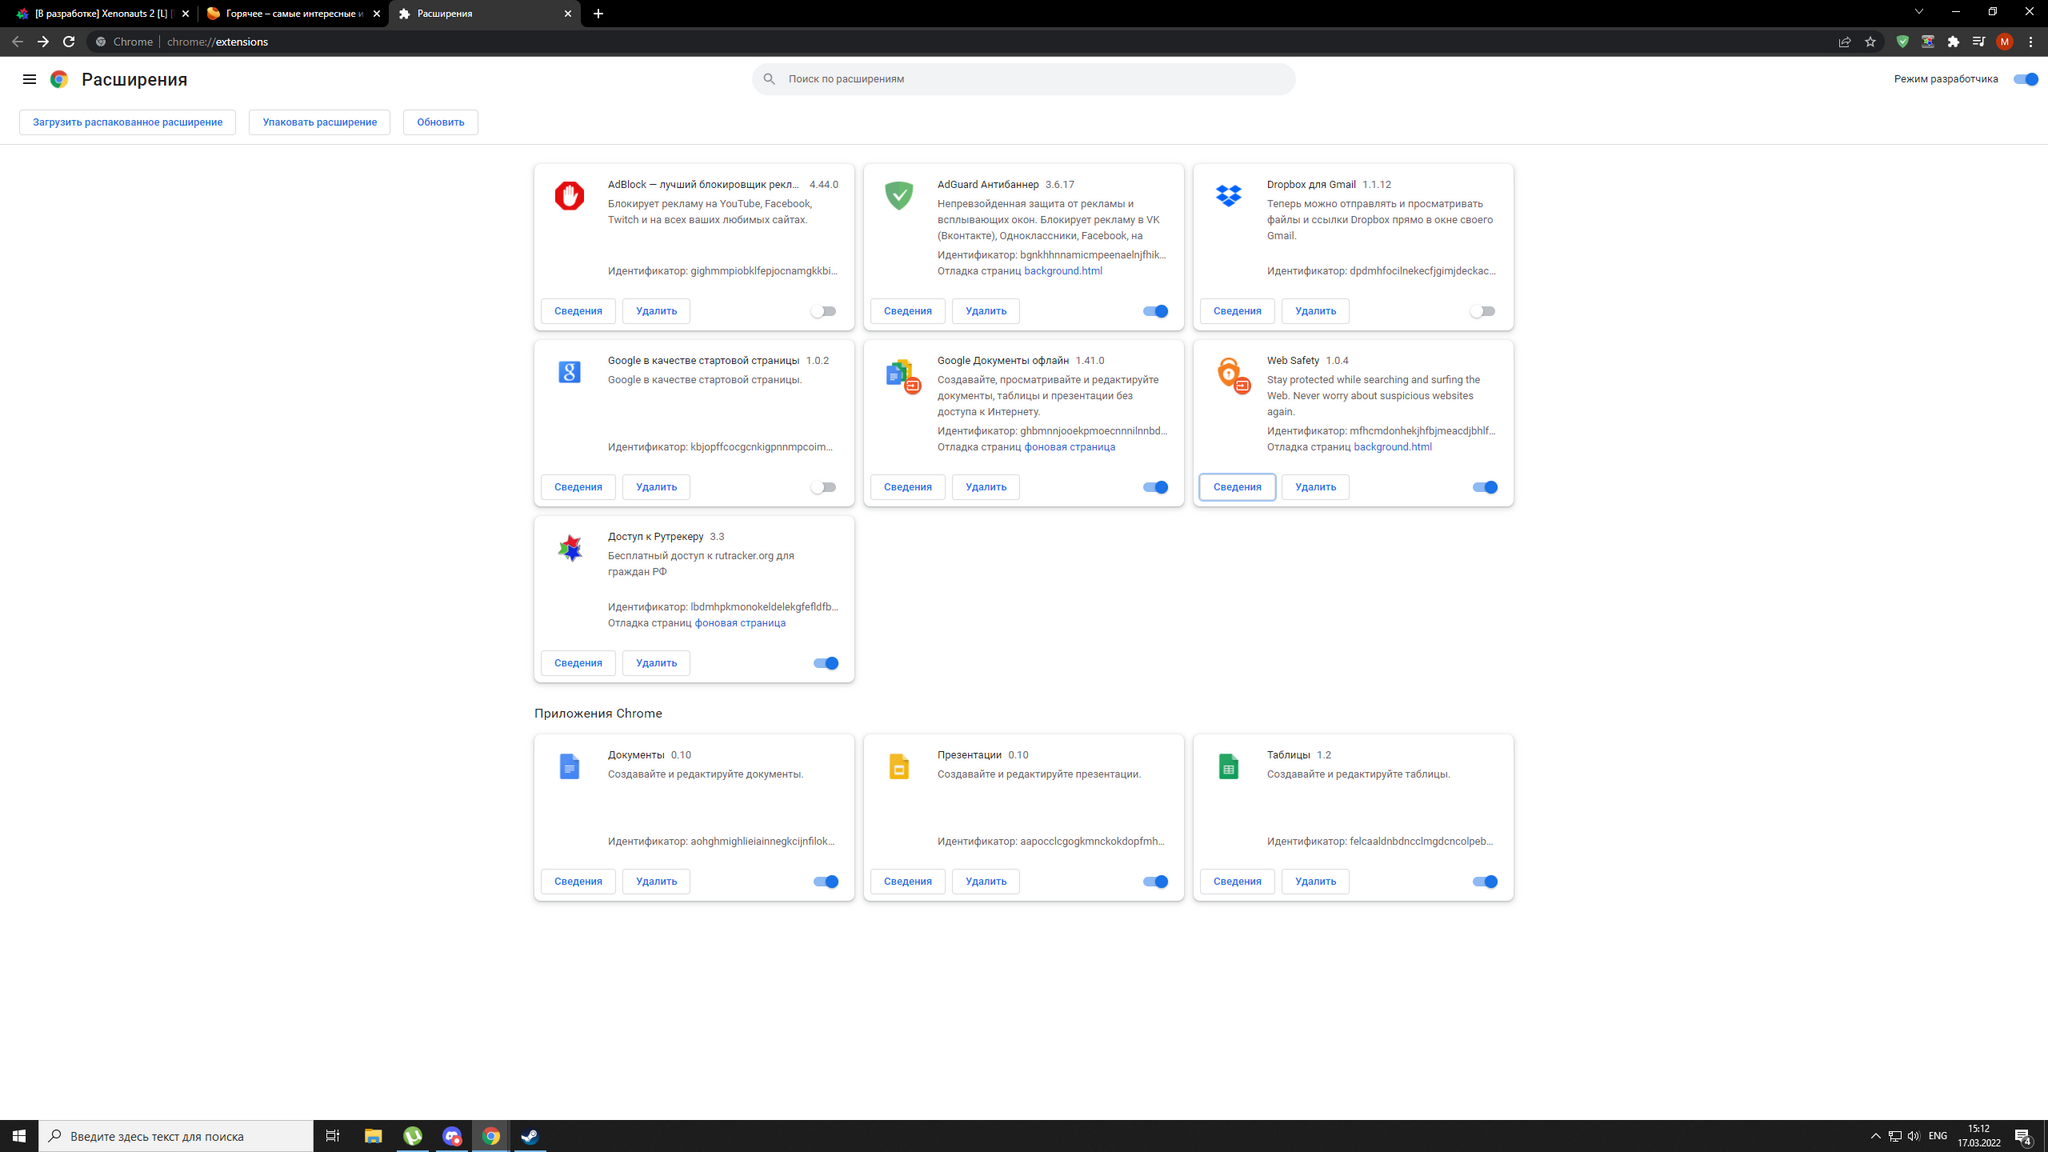
Task: Select Режим разработчика toggle switch
Action: tap(2025, 79)
